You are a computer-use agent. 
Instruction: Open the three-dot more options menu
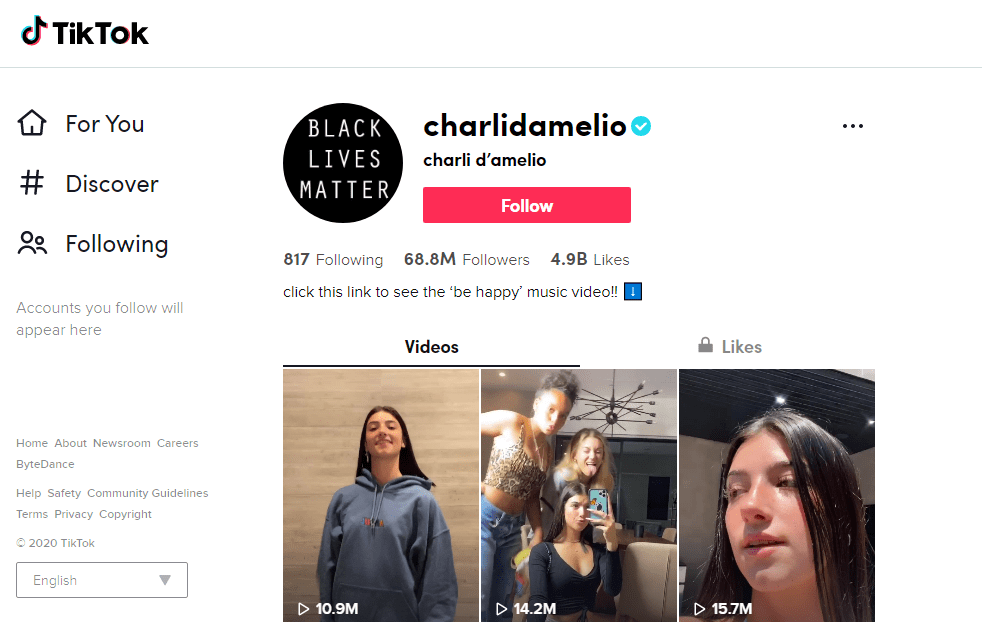[x=852, y=126]
